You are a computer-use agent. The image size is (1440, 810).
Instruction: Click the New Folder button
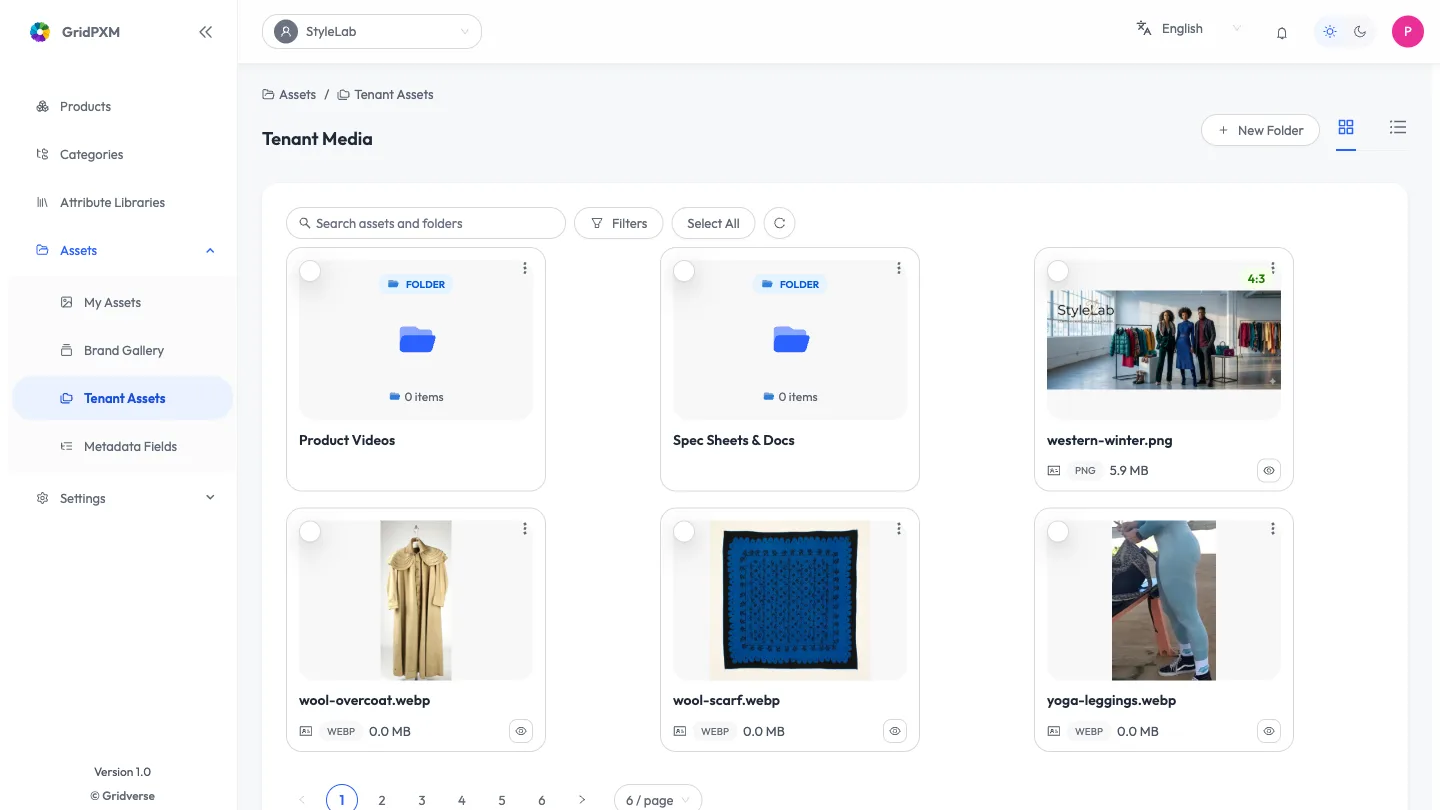(x=1260, y=130)
